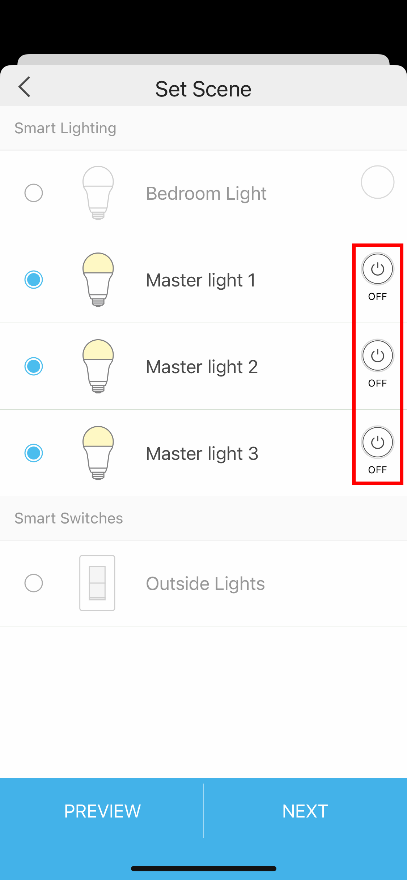Tap the Outside Lights label

(x=205, y=584)
